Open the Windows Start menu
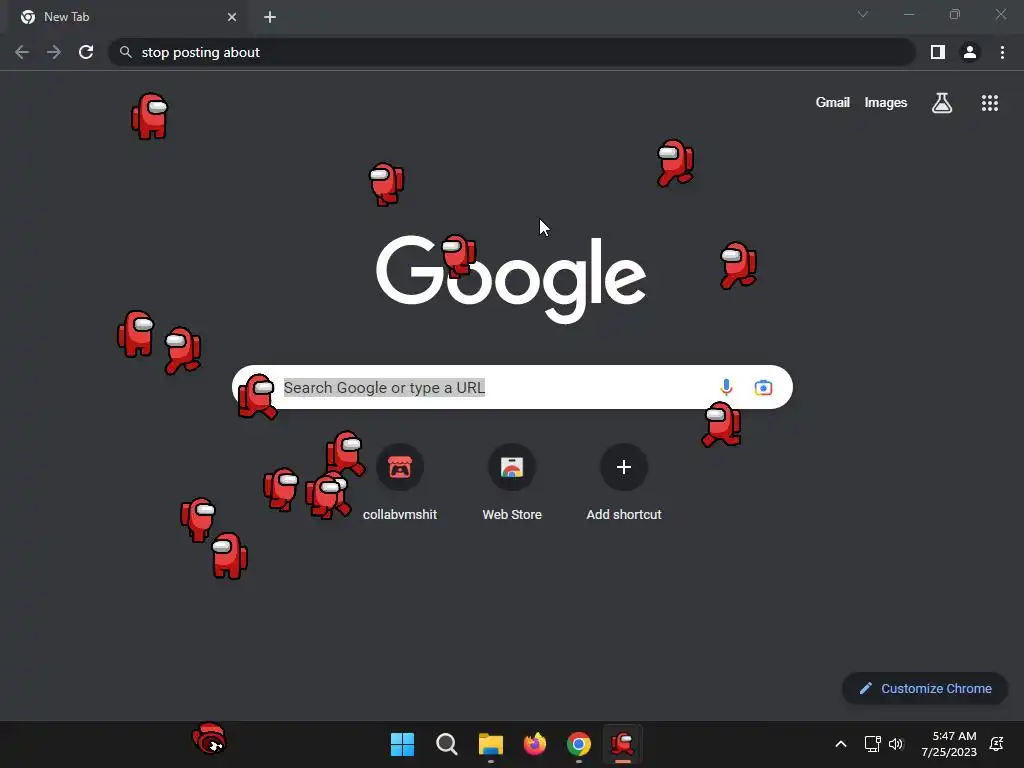Image resolution: width=1024 pixels, height=768 pixels. tap(402, 744)
